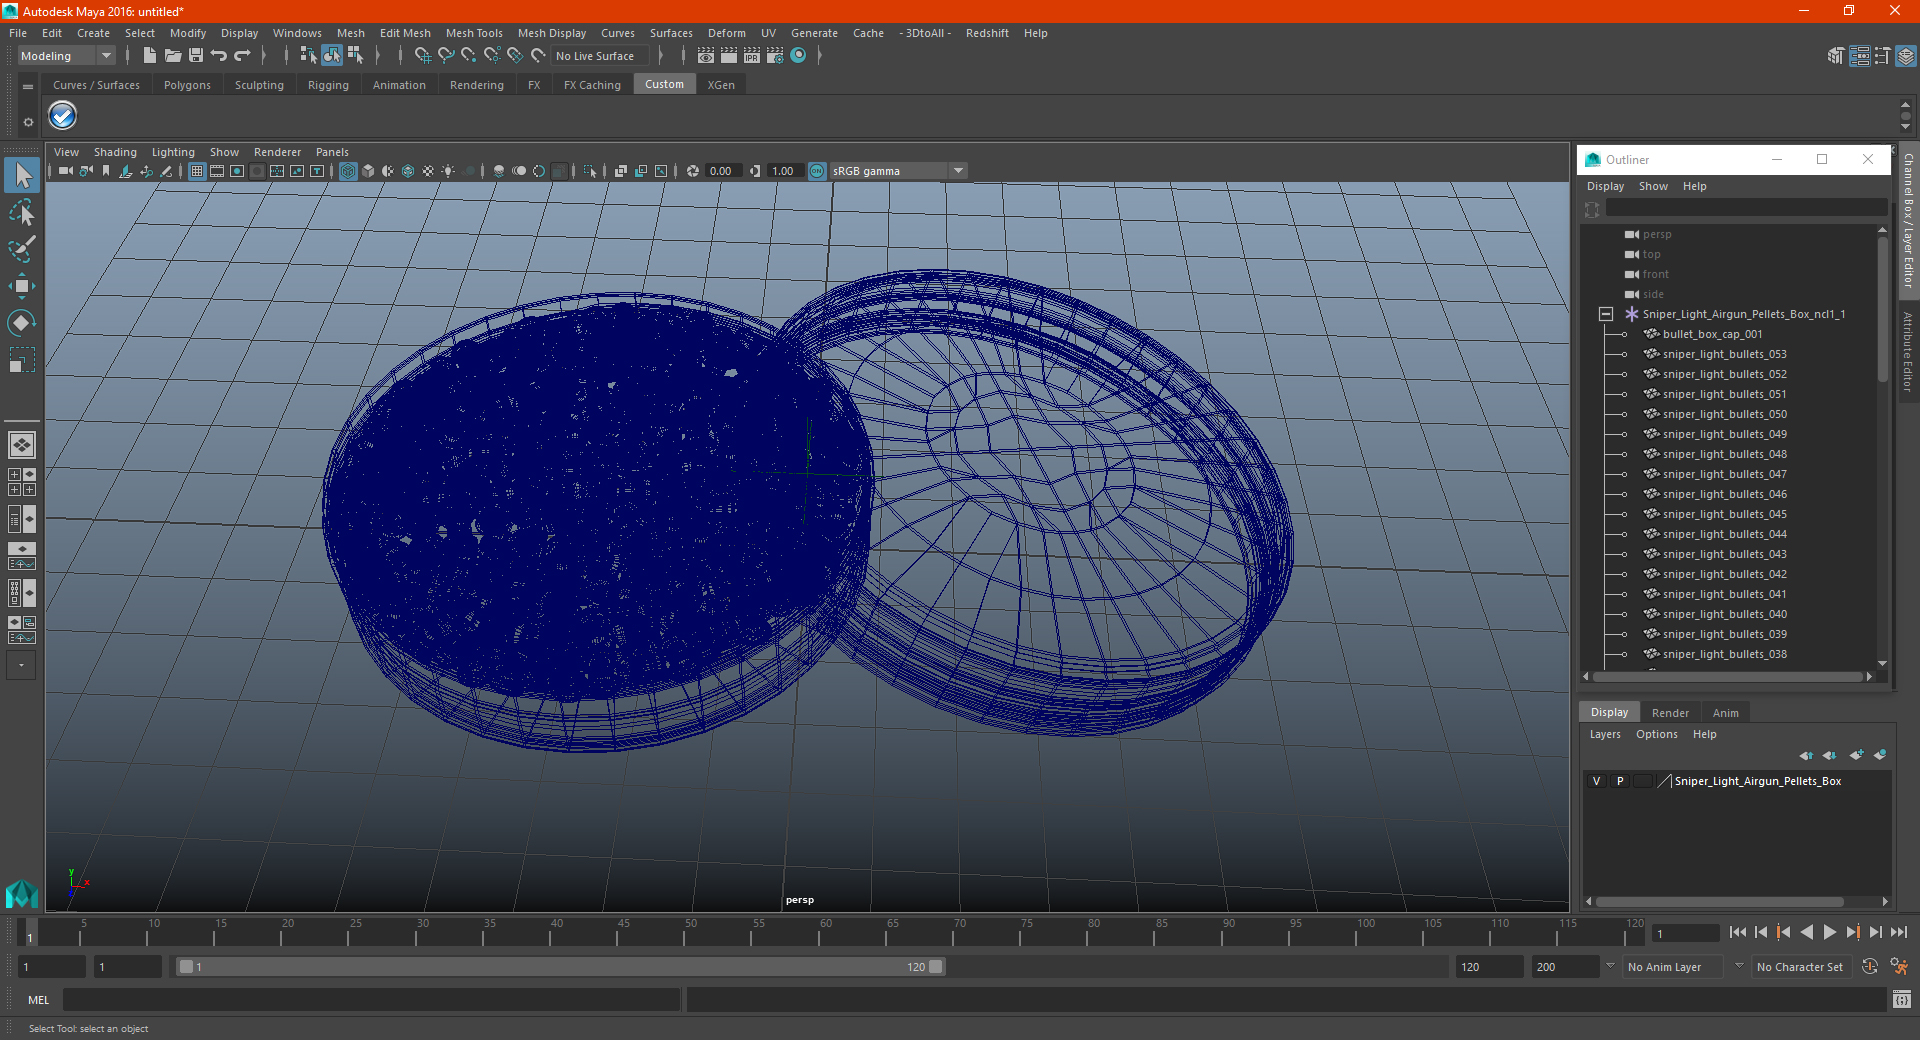This screenshot has width=1920, height=1040.
Task: Open the Script Editor icon
Action: tap(1902, 999)
